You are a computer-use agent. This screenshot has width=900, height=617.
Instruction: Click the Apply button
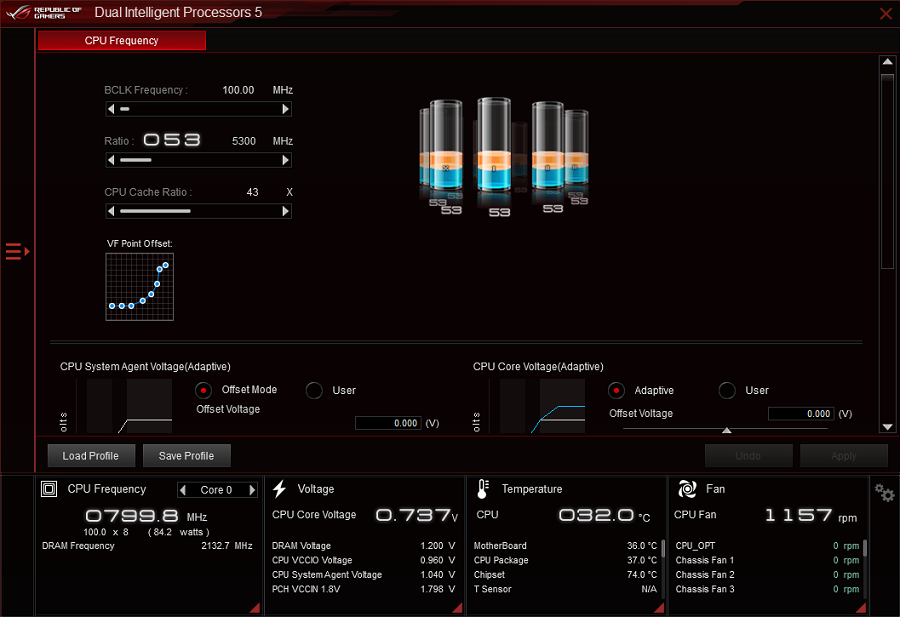coord(844,456)
